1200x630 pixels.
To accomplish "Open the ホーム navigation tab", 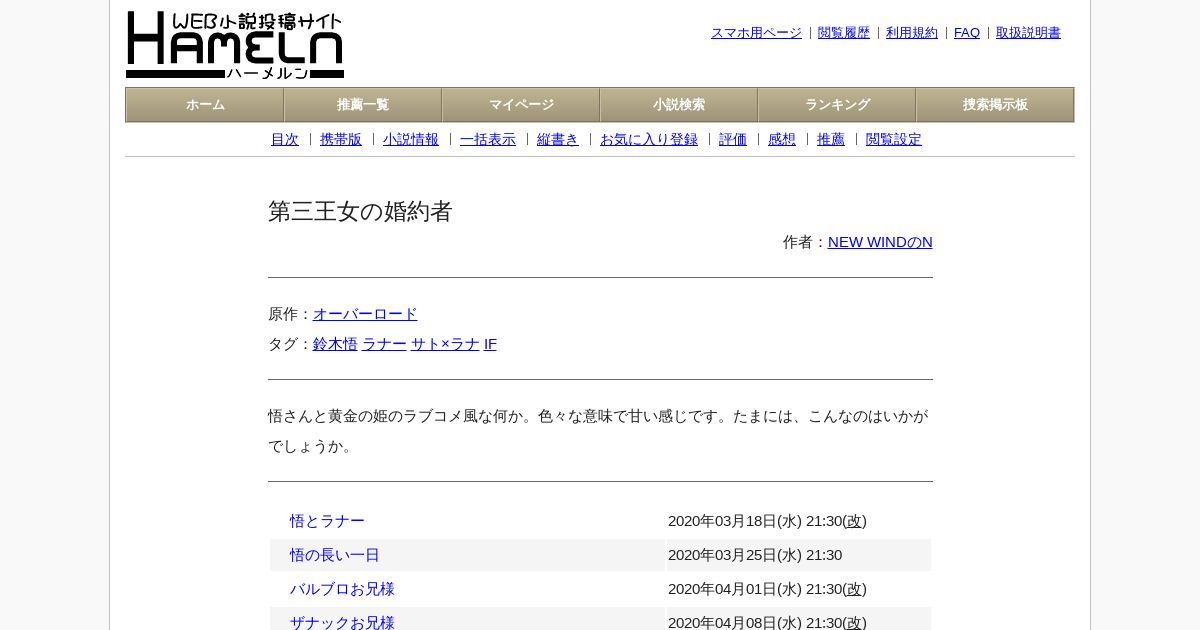I will point(205,105).
